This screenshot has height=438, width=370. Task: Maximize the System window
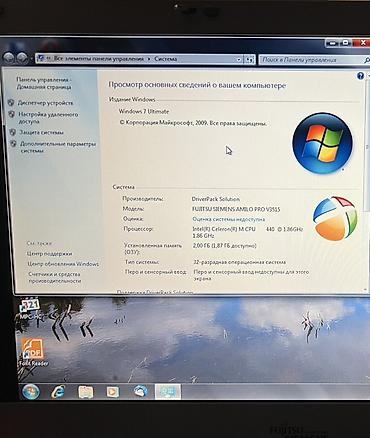[346, 43]
